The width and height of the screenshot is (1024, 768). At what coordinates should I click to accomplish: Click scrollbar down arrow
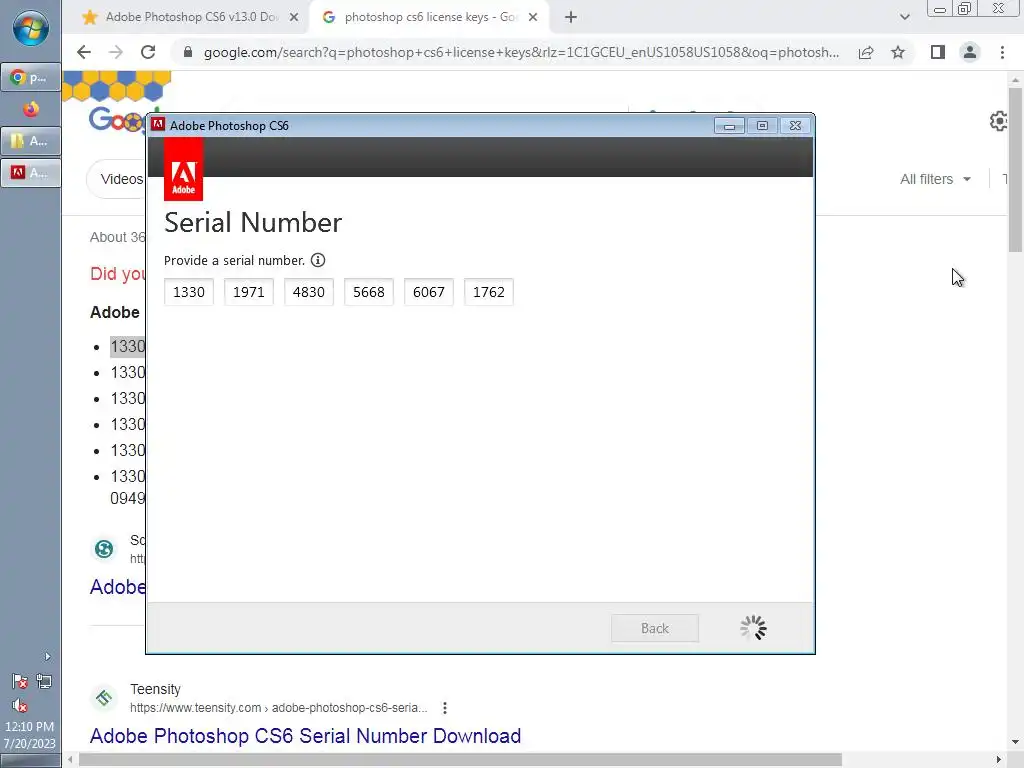click(x=1015, y=743)
